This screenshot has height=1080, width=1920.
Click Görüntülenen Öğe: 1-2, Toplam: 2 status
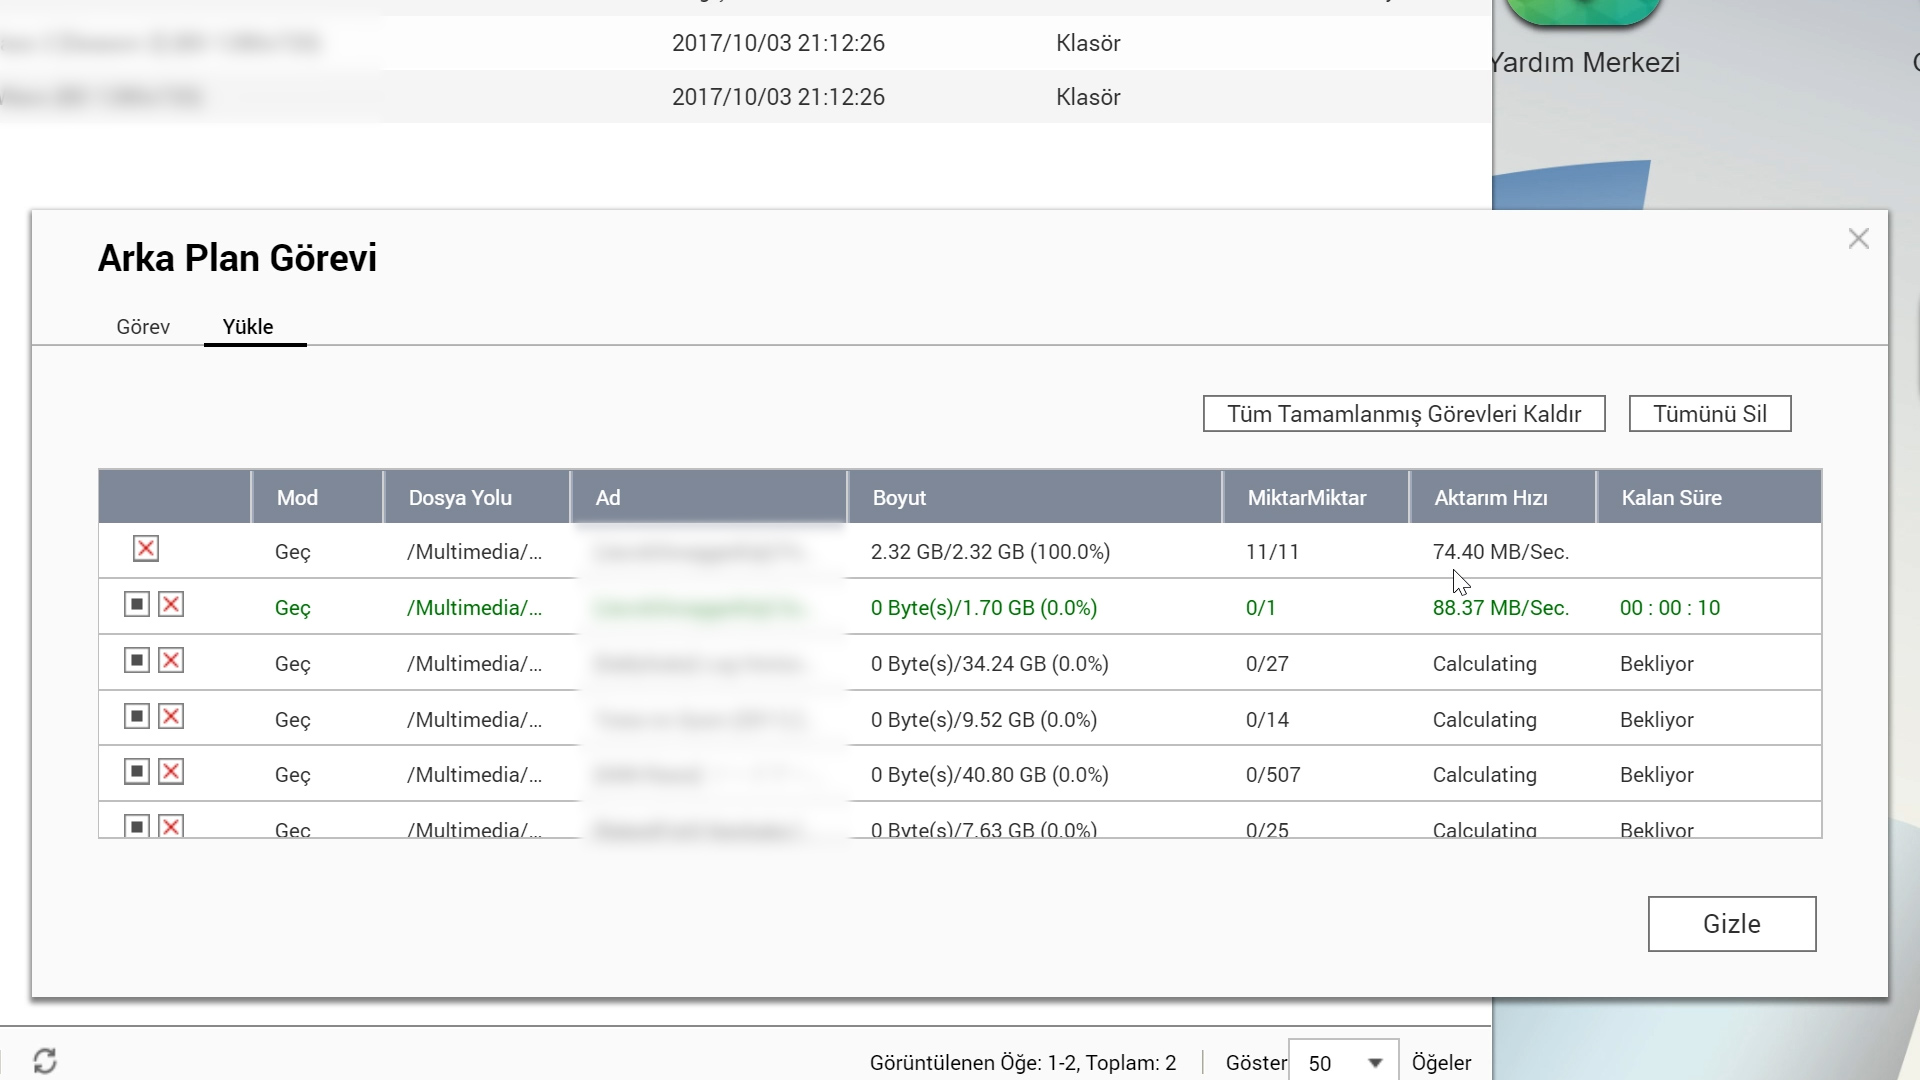[x=1022, y=1063]
